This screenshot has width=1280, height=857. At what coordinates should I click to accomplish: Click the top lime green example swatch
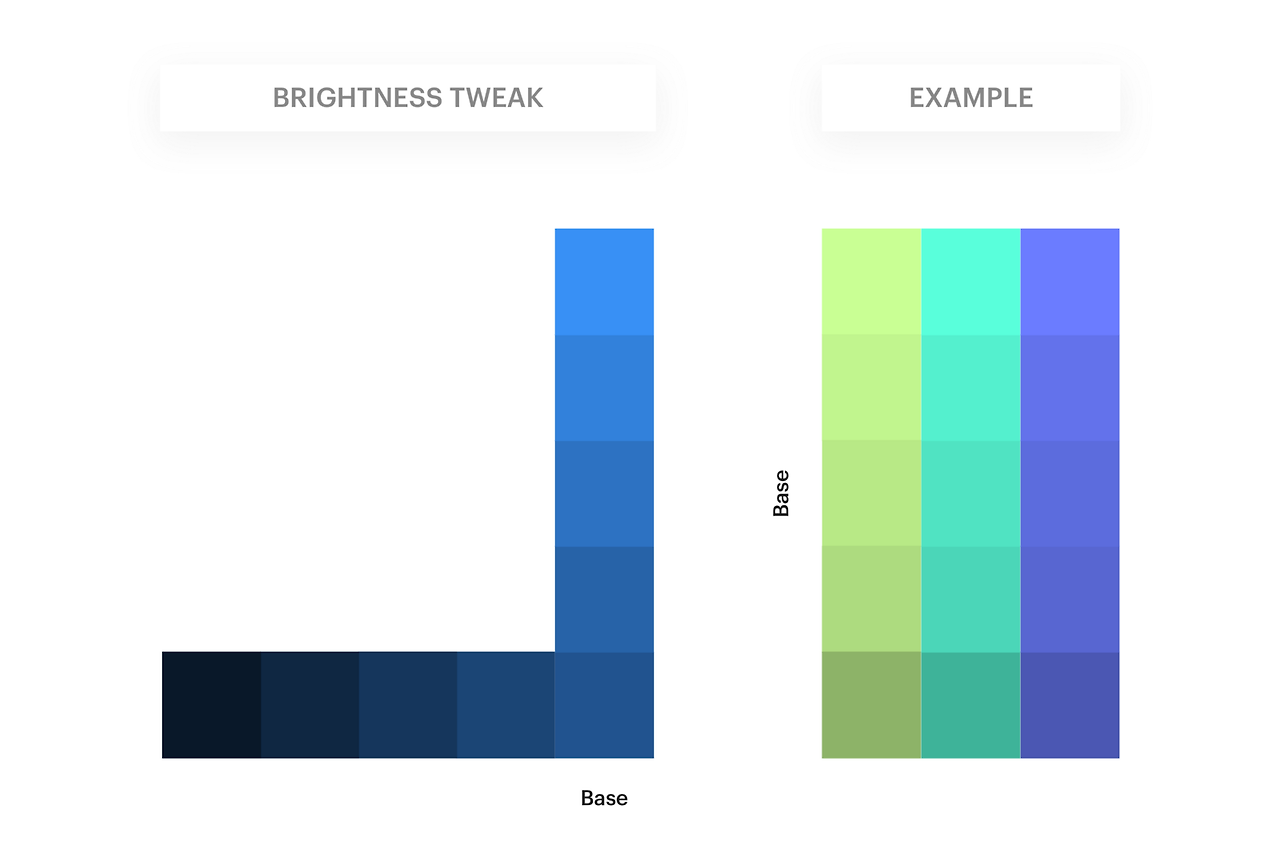tap(871, 282)
